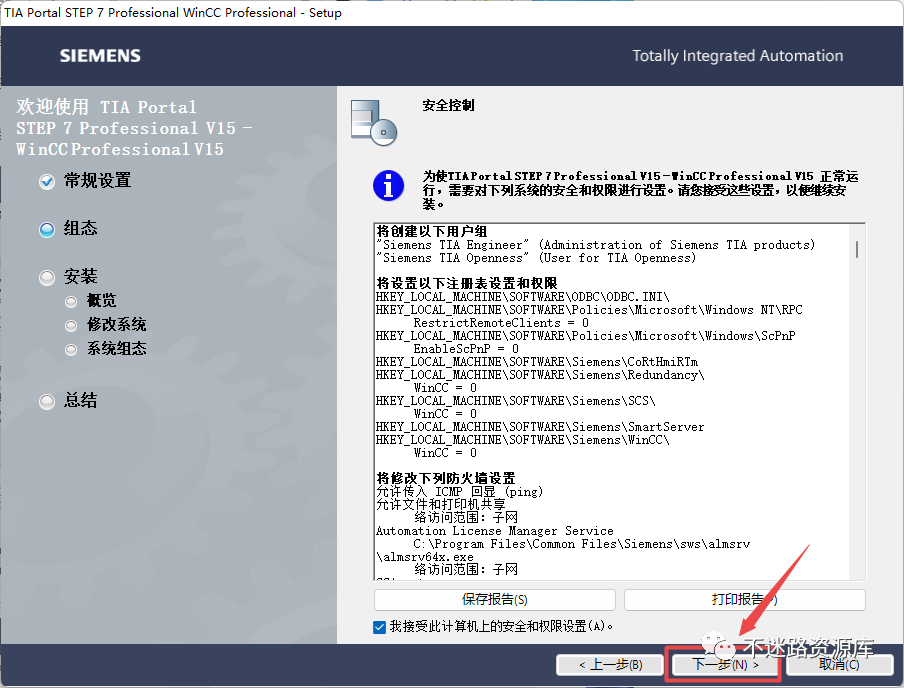Select the 常规设置 step indicator
The image size is (904, 688).
click(x=47, y=182)
